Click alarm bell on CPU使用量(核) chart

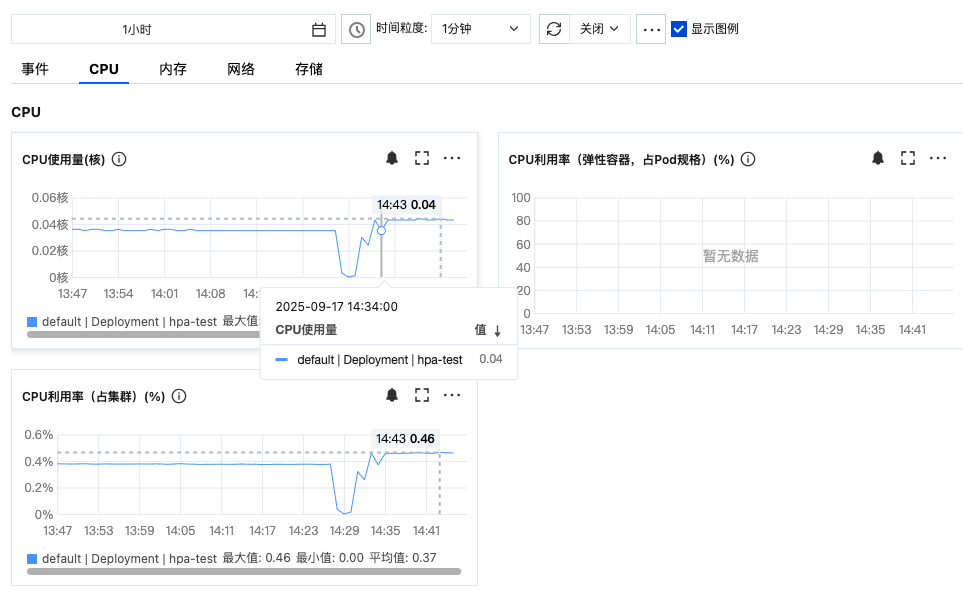[x=392, y=158]
